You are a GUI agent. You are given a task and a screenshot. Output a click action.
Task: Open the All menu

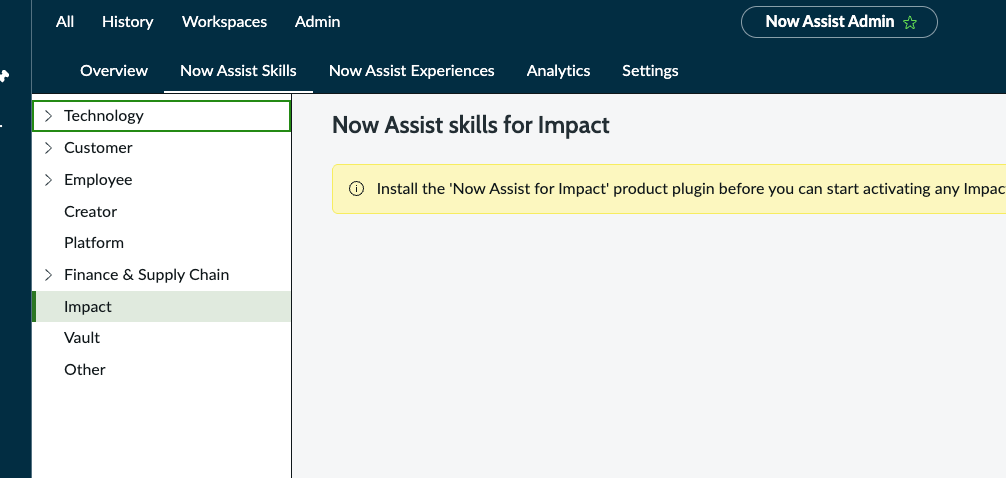point(65,22)
